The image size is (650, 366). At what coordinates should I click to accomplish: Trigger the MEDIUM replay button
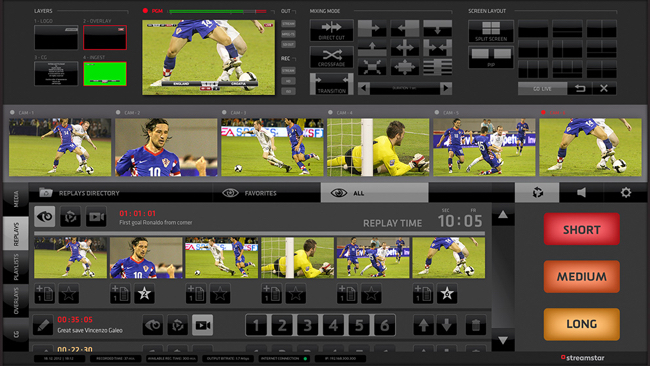coord(582,276)
